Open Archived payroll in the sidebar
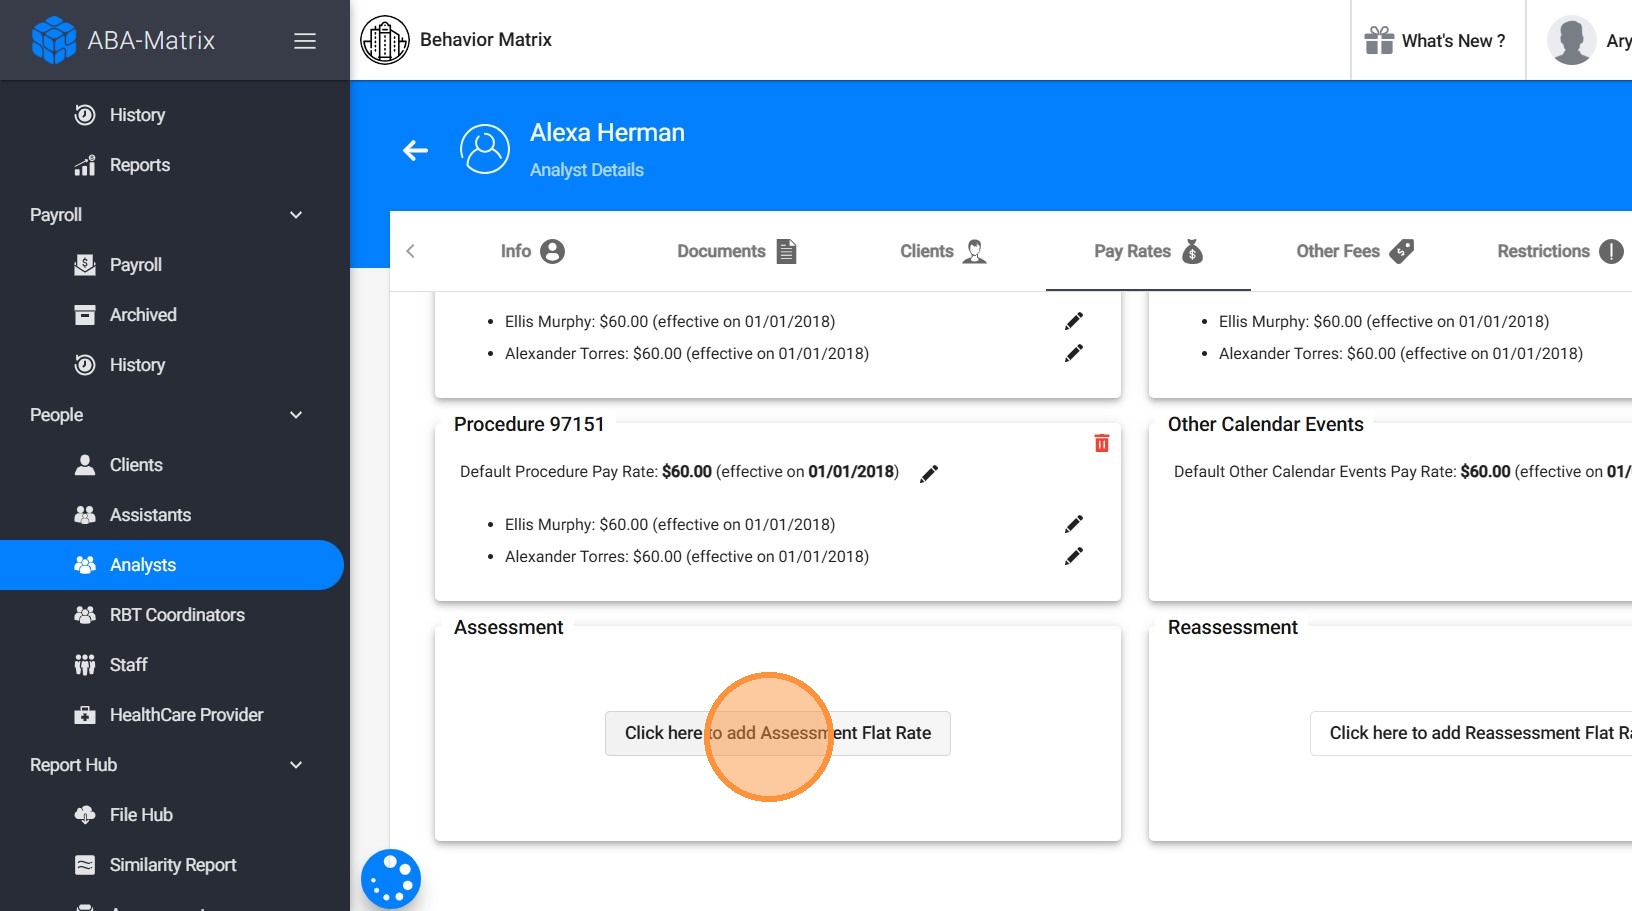This screenshot has width=1632, height=911. 143,315
